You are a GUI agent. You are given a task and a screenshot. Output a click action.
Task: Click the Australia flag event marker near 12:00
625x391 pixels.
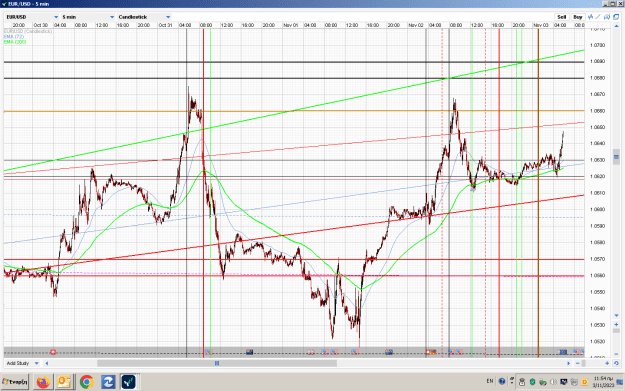click(250, 352)
